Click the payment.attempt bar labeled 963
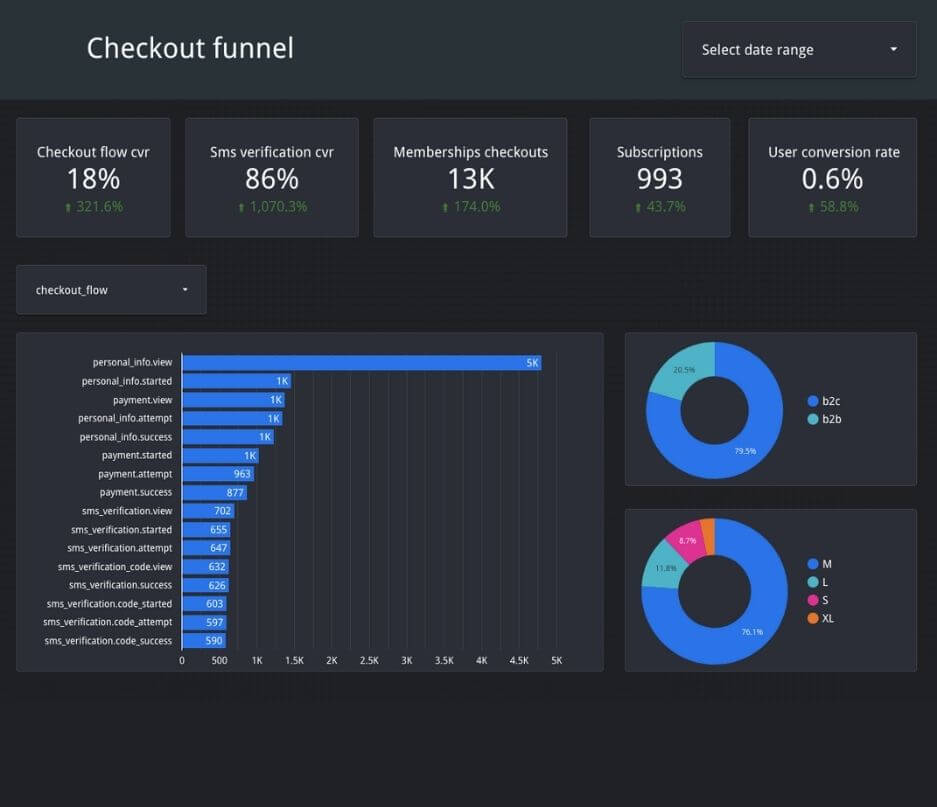 tap(218, 474)
